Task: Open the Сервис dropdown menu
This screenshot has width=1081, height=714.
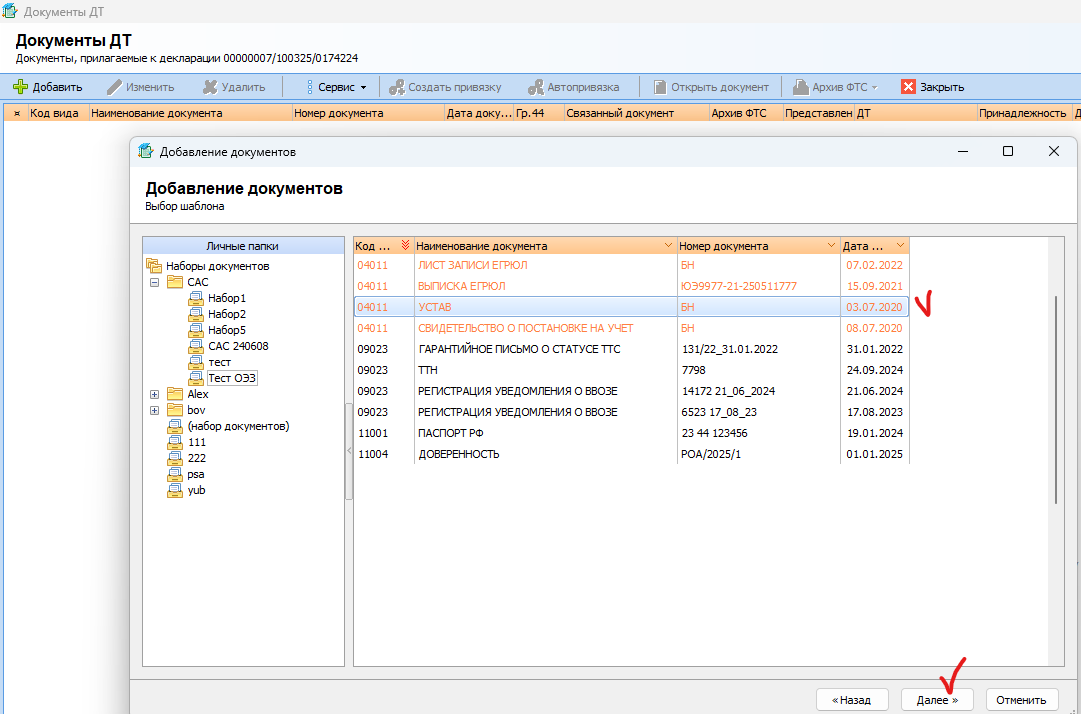Action: click(x=336, y=88)
